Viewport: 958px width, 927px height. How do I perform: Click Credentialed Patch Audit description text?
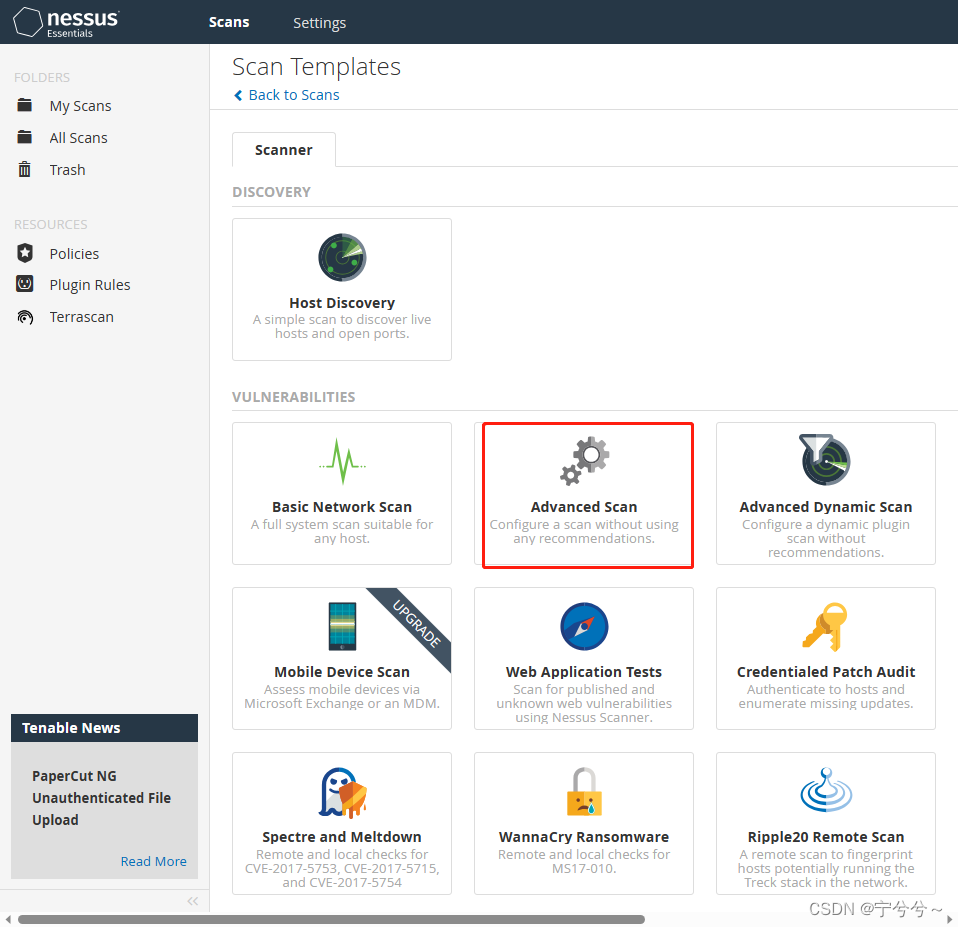pos(826,697)
